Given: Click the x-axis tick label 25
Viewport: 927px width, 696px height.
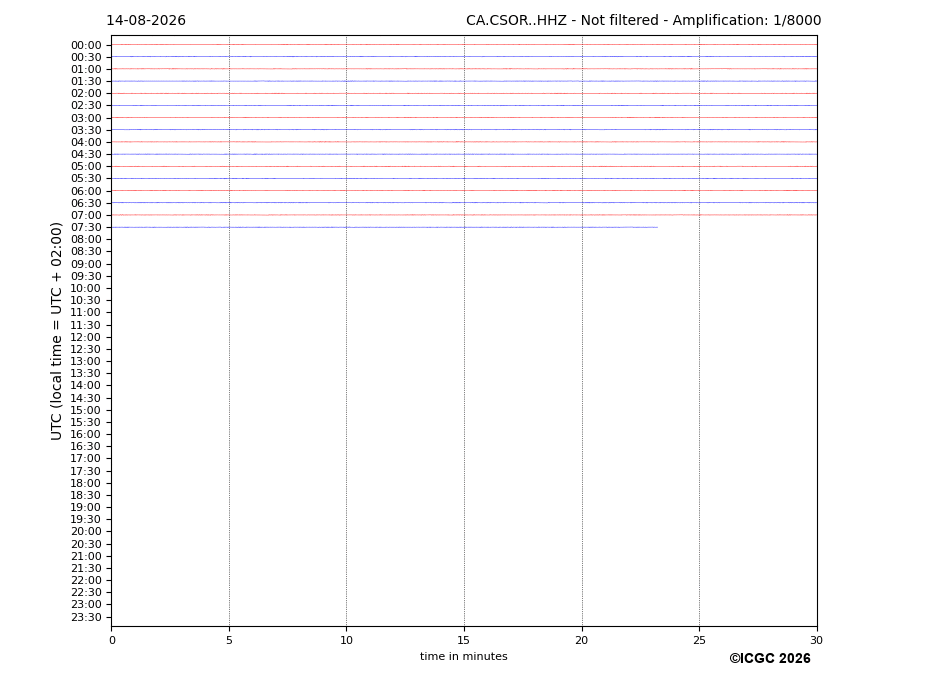Looking at the screenshot, I should click(699, 640).
